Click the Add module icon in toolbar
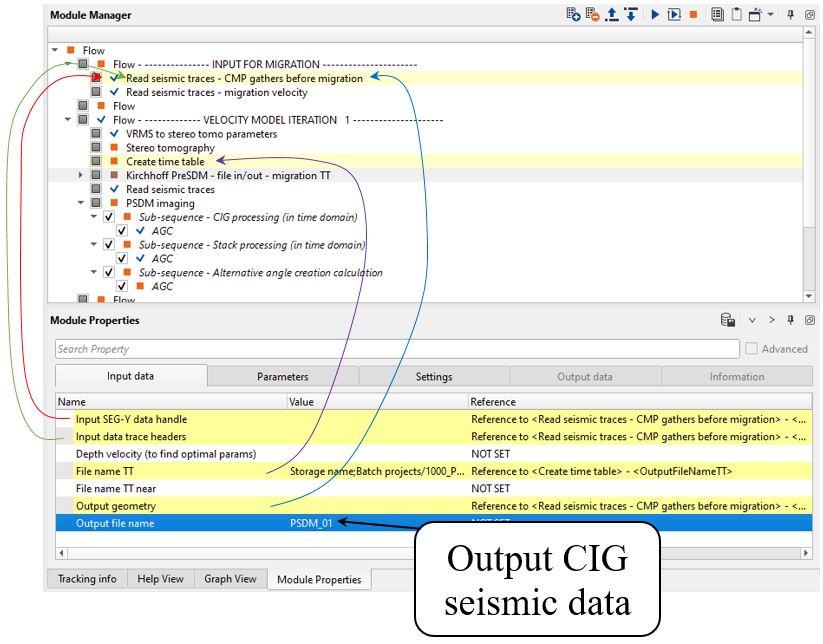The image size is (823, 644). point(573,15)
